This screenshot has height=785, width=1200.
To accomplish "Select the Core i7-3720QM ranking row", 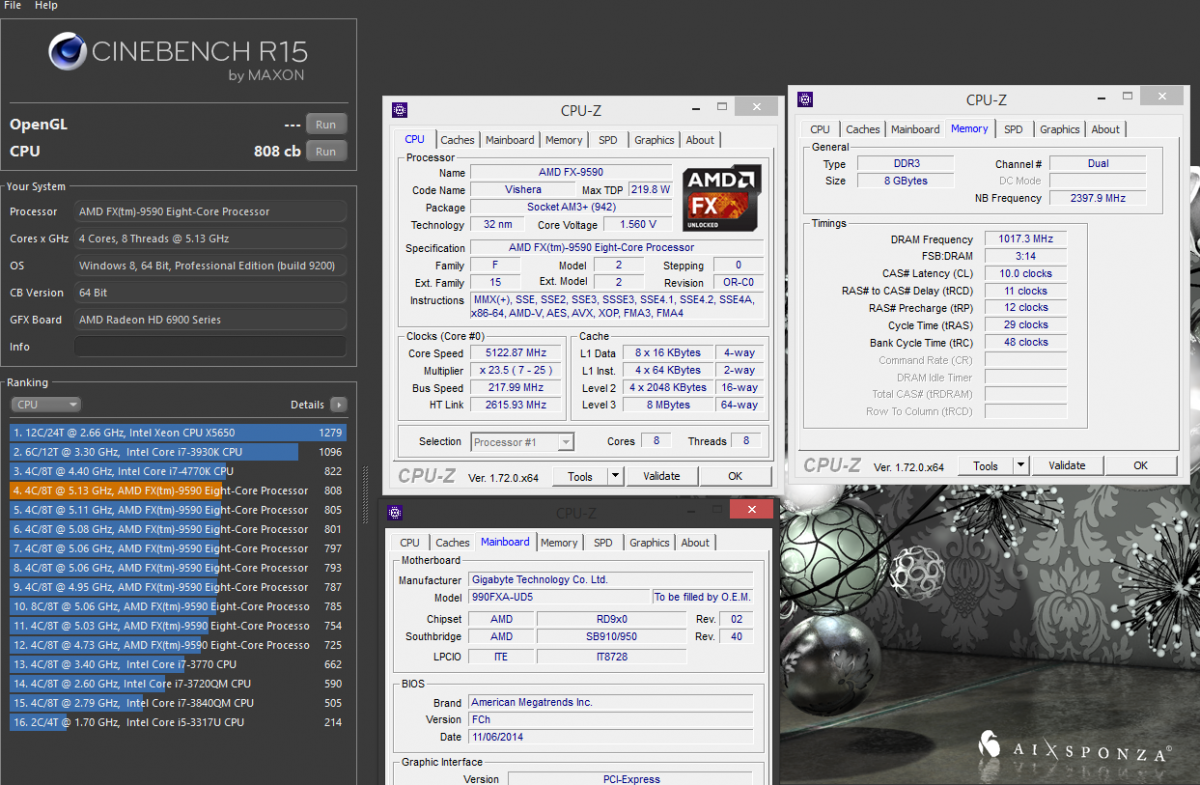I will pyautogui.click(x=179, y=684).
